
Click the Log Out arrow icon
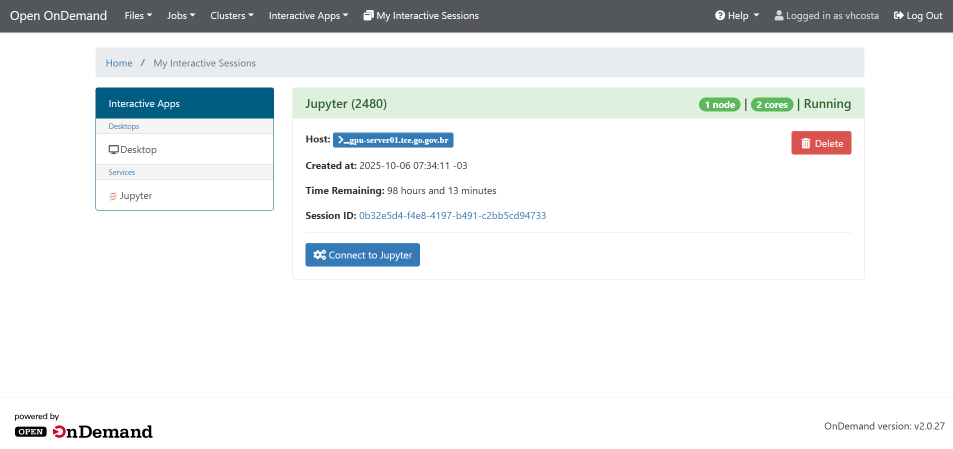click(x=898, y=16)
